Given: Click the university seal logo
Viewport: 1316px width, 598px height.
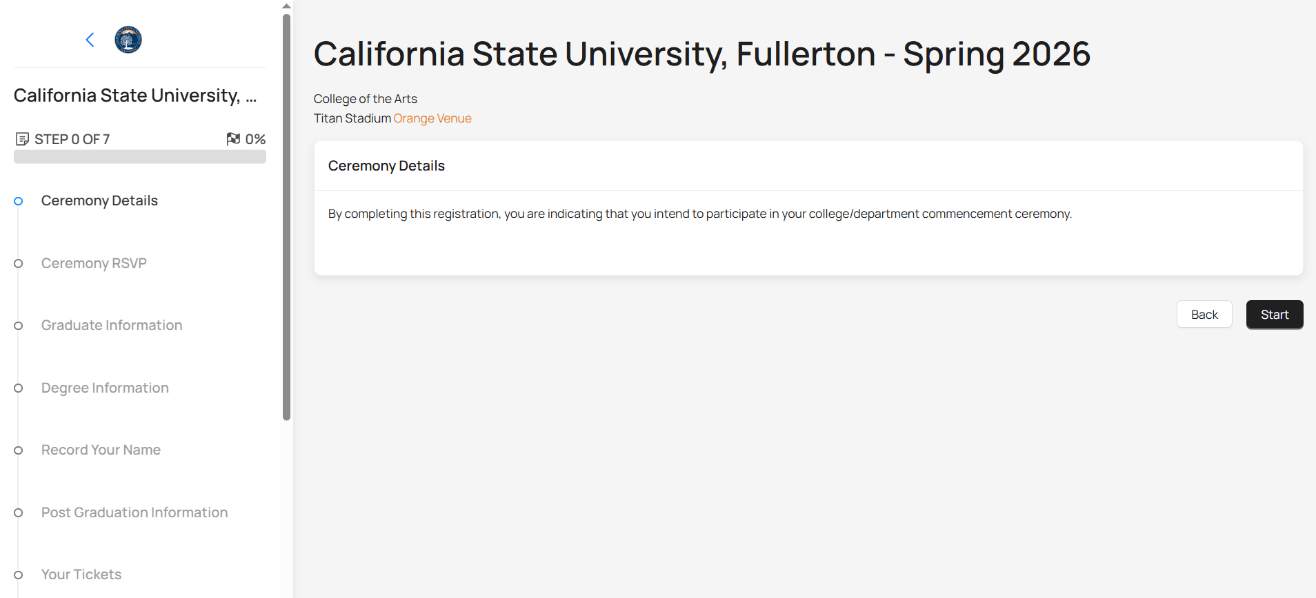Looking at the screenshot, I should [x=128, y=40].
